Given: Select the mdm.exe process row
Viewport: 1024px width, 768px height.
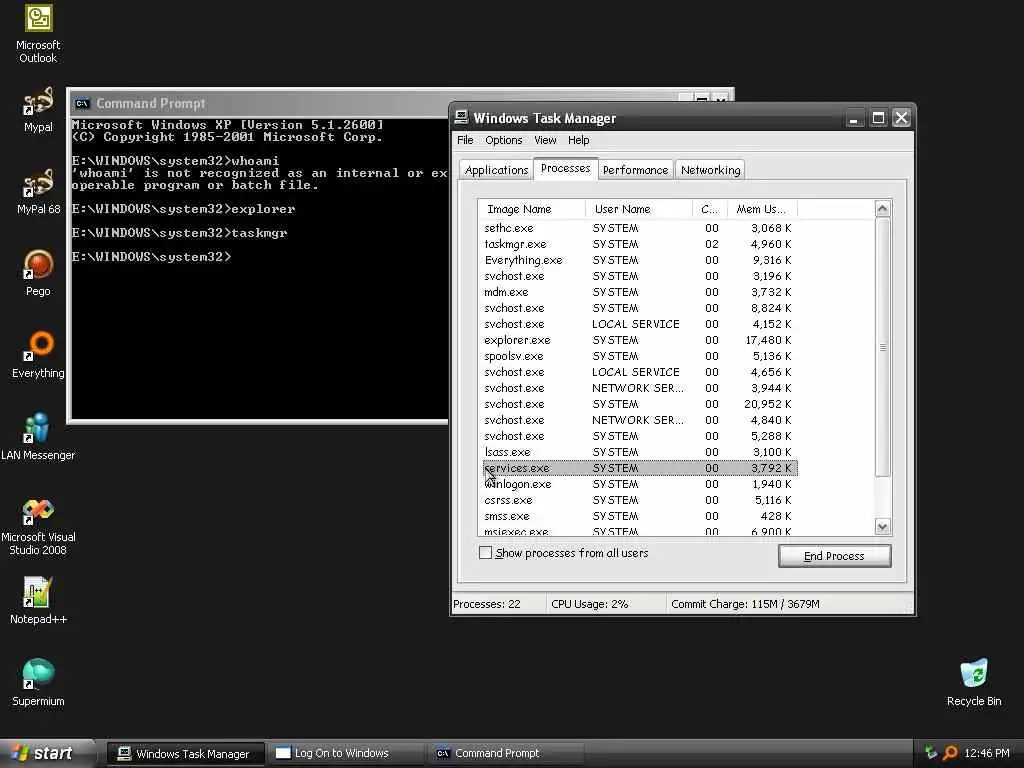Looking at the screenshot, I should (638, 292).
